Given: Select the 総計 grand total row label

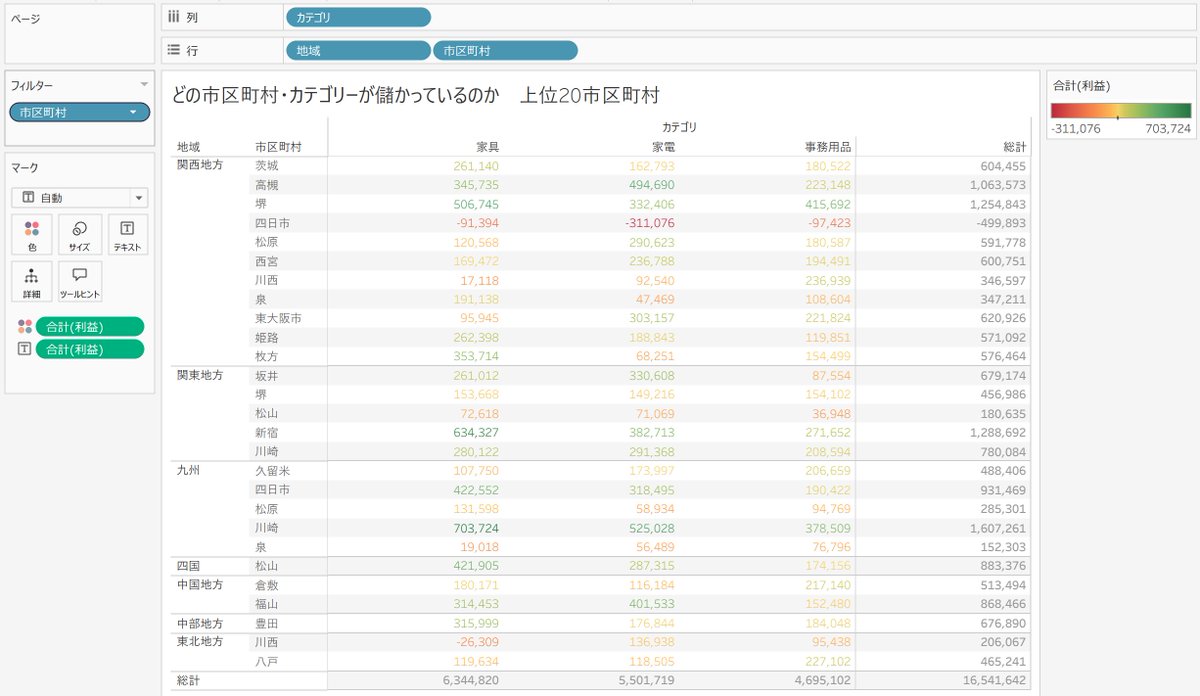Looking at the screenshot, I should 189,680.
